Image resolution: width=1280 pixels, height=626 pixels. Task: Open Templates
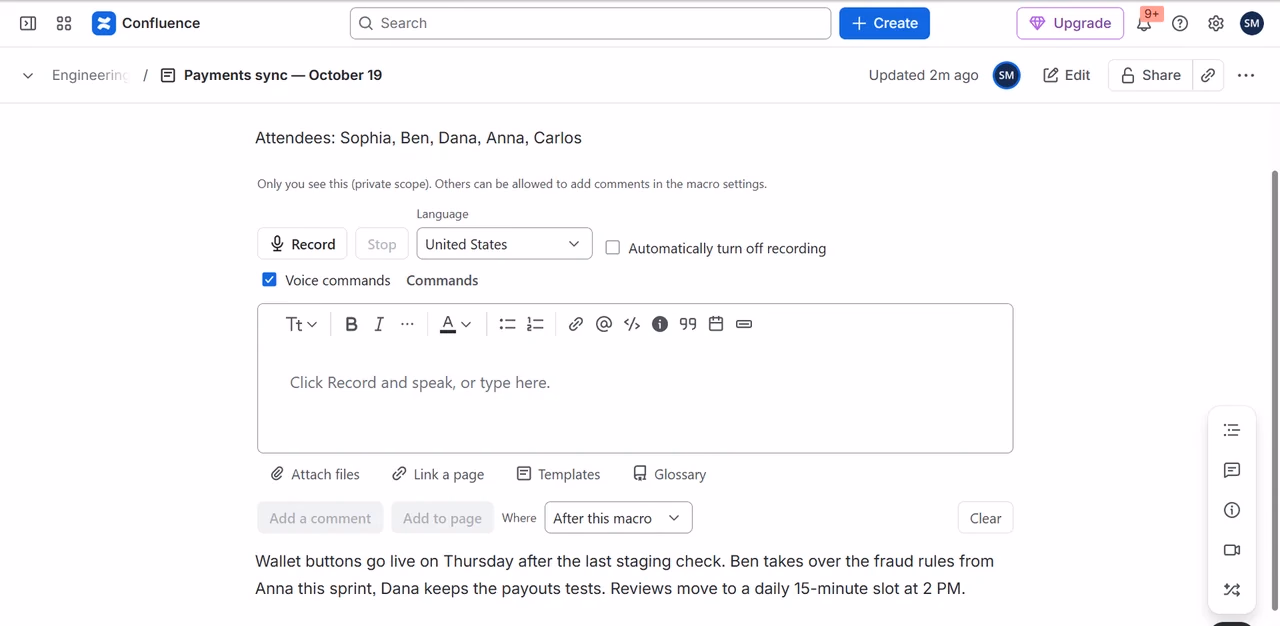pyautogui.click(x=558, y=474)
